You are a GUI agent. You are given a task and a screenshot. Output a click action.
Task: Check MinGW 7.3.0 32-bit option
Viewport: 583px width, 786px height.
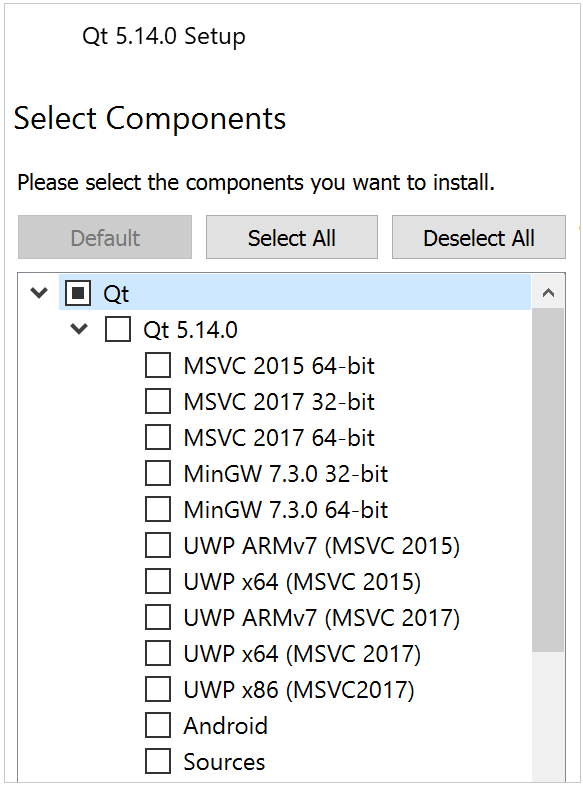(x=158, y=473)
